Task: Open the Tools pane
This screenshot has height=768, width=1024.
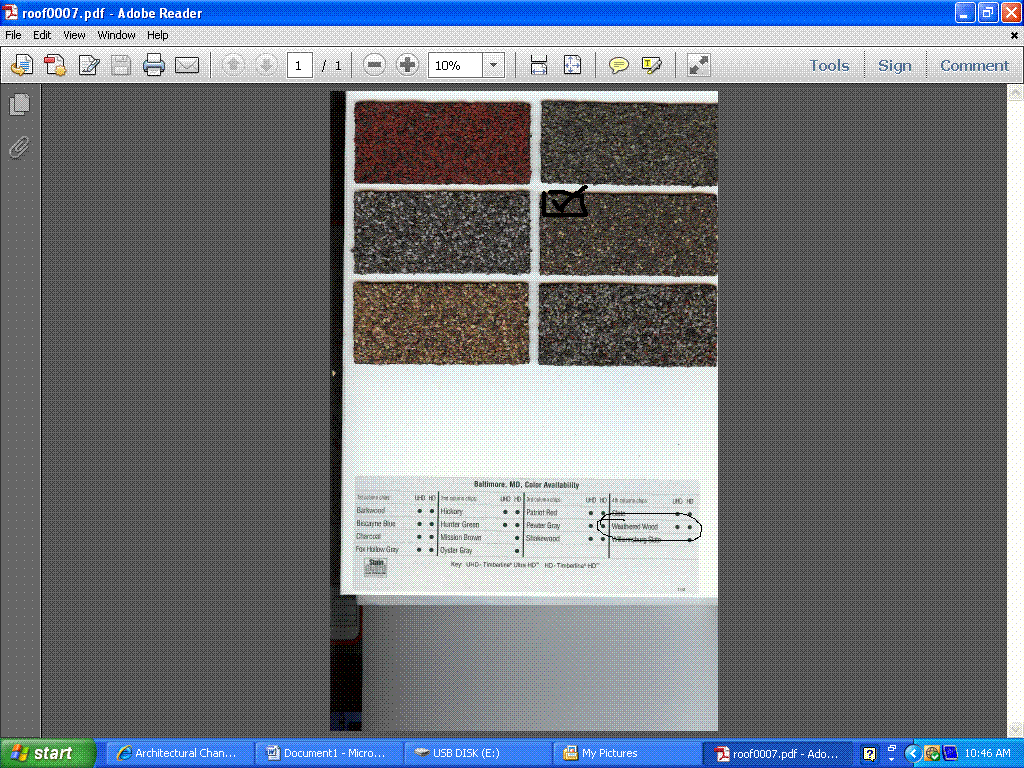Action: pos(829,66)
